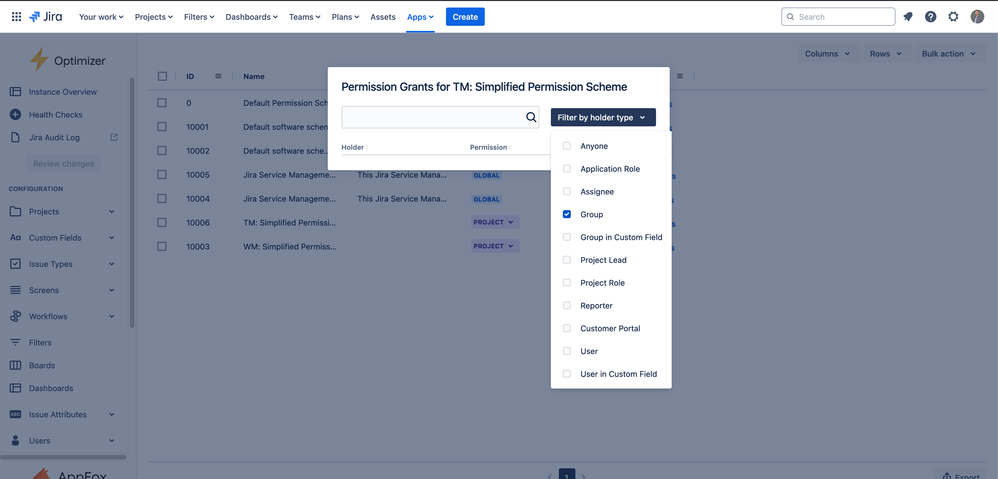Open the help question mark icon
The width and height of the screenshot is (998, 479).
click(x=931, y=17)
